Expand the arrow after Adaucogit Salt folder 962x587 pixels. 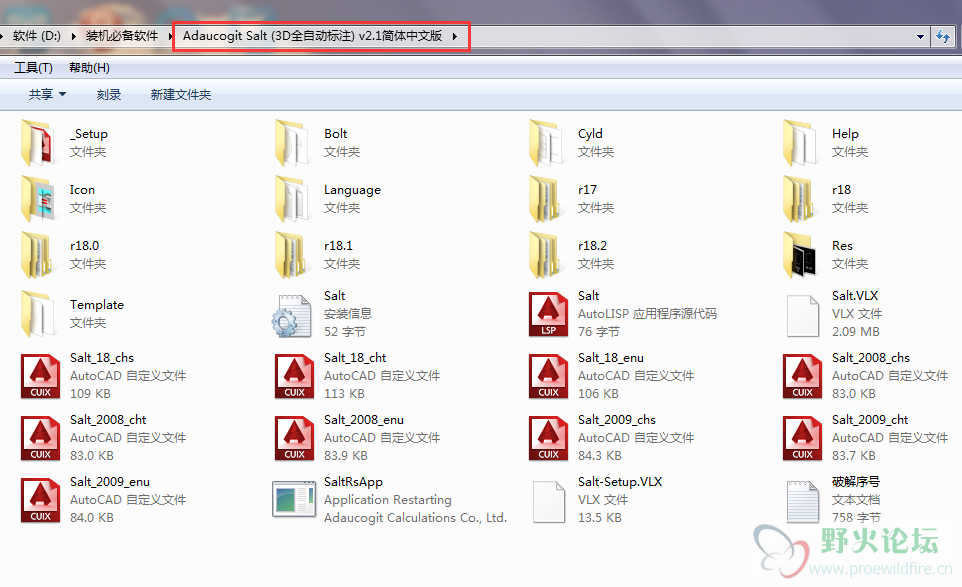(x=455, y=36)
